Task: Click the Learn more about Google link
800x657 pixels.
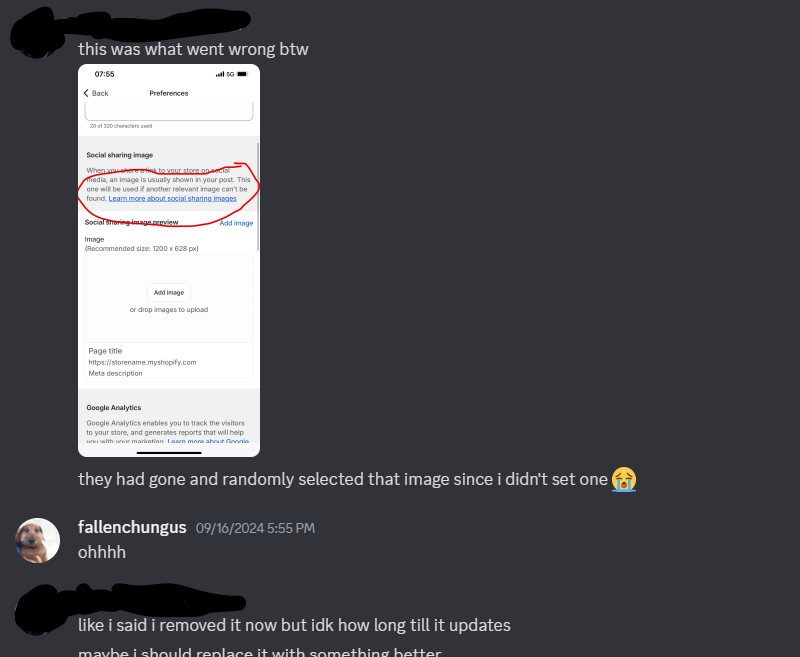Action: click(208, 441)
